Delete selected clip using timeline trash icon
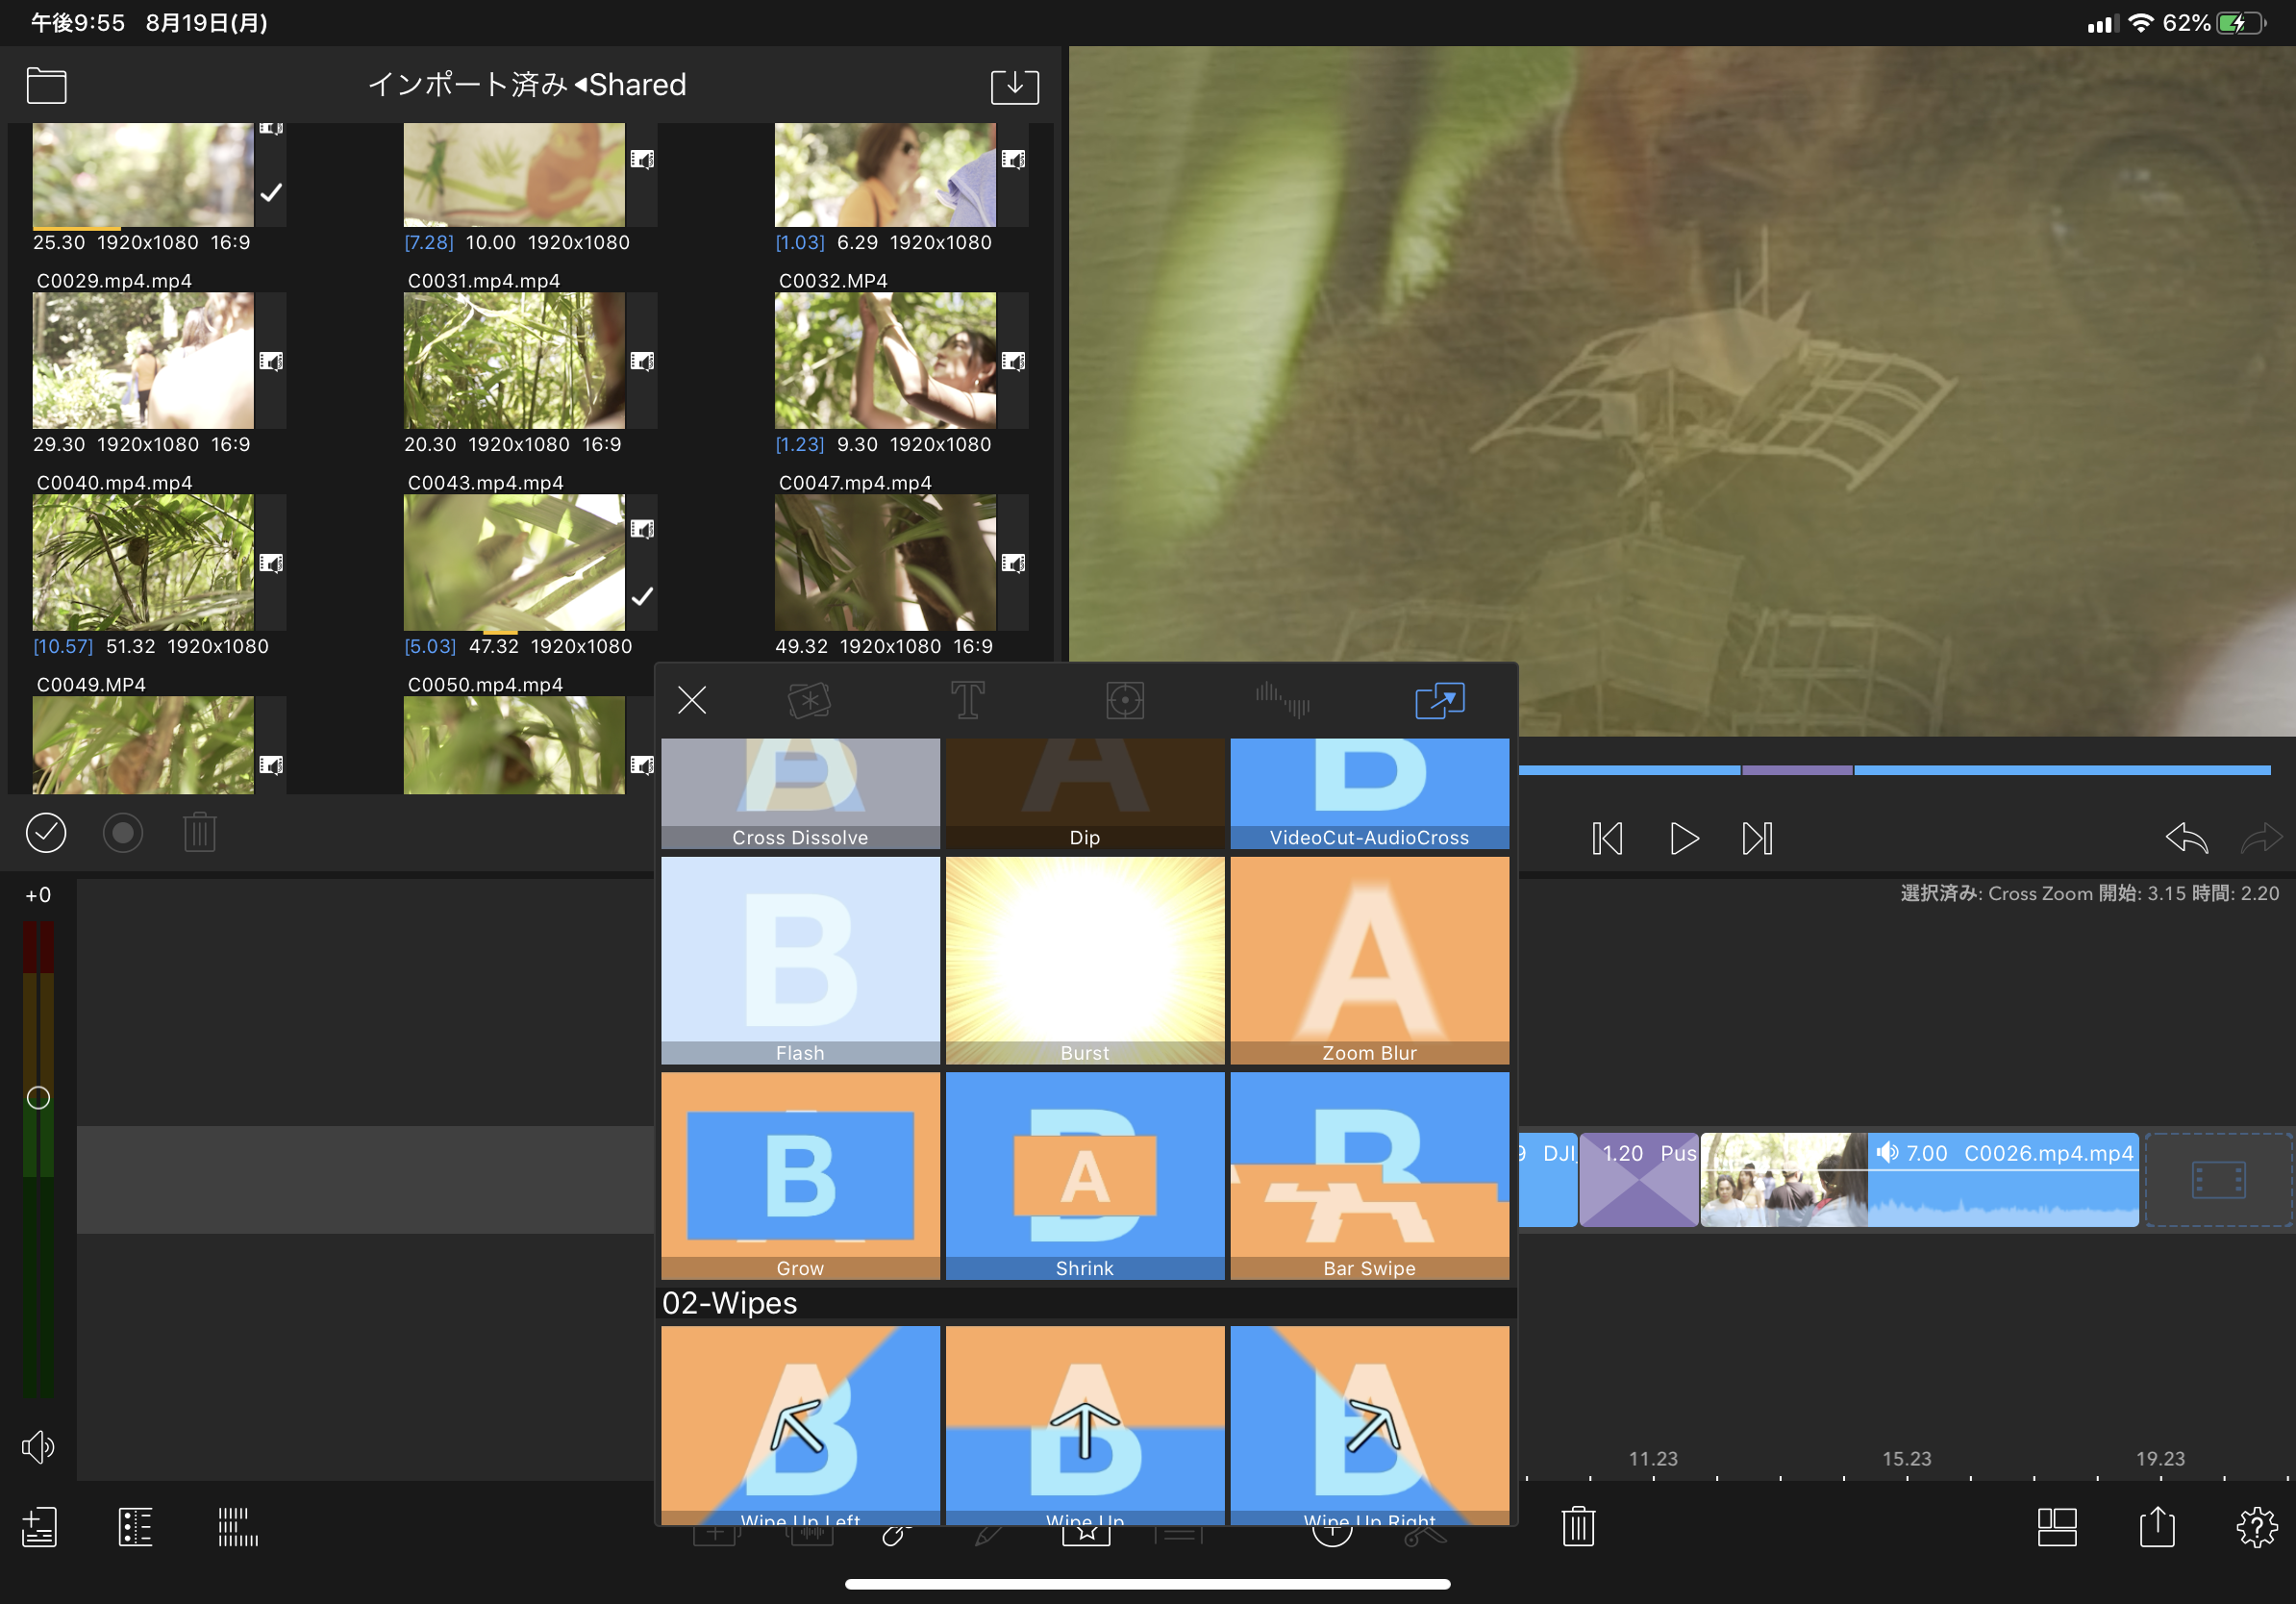This screenshot has height=1604, width=2296. [1578, 1527]
